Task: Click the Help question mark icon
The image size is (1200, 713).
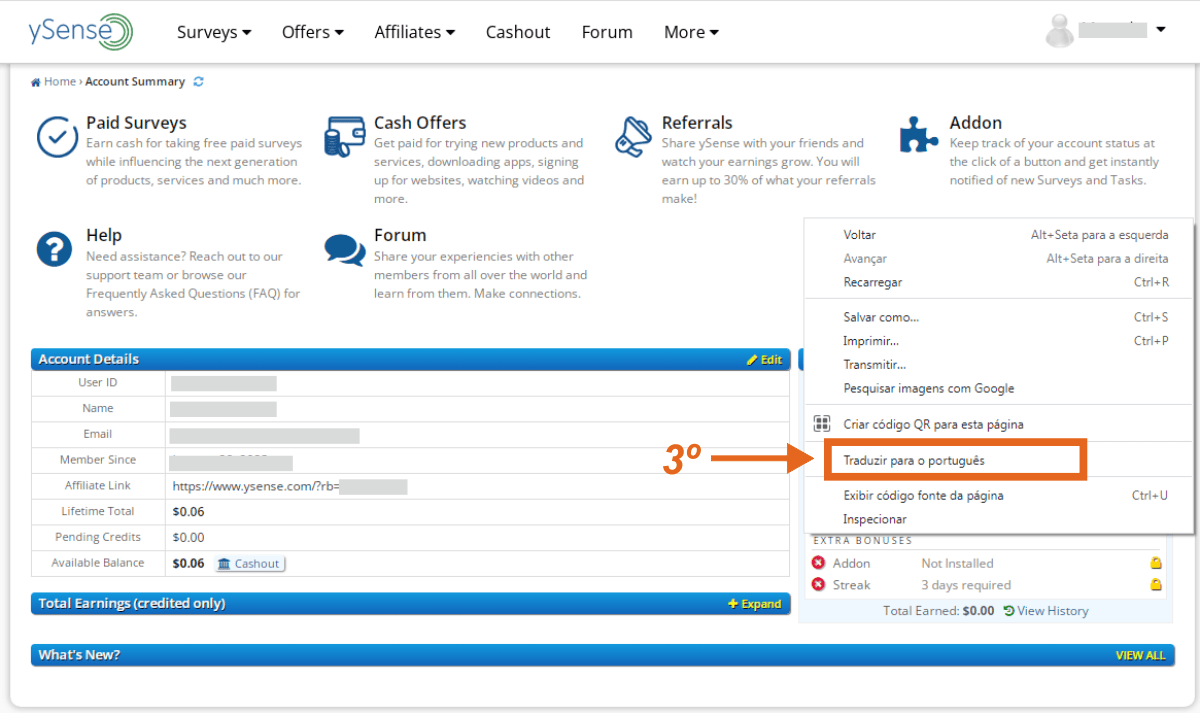Action: (54, 248)
